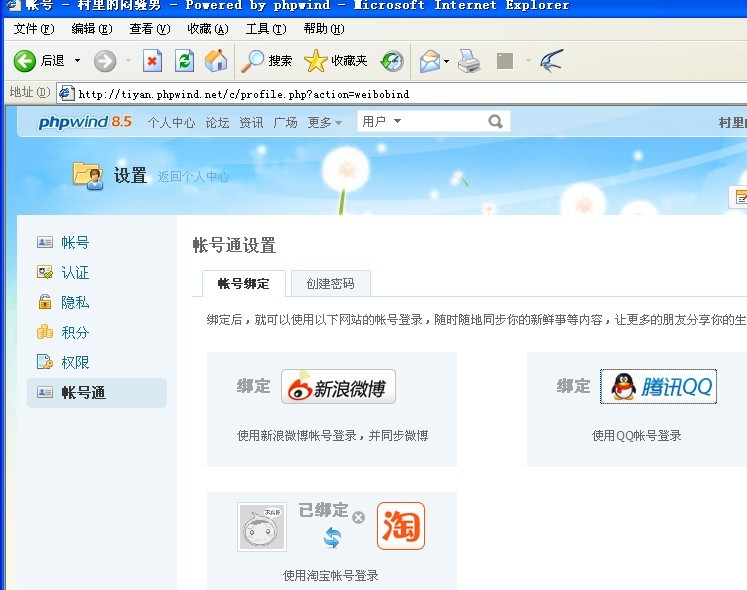This screenshot has width=747, height=590.
Task: Click the 认证 sidebar certificate icon
Action: pos(45,272)
